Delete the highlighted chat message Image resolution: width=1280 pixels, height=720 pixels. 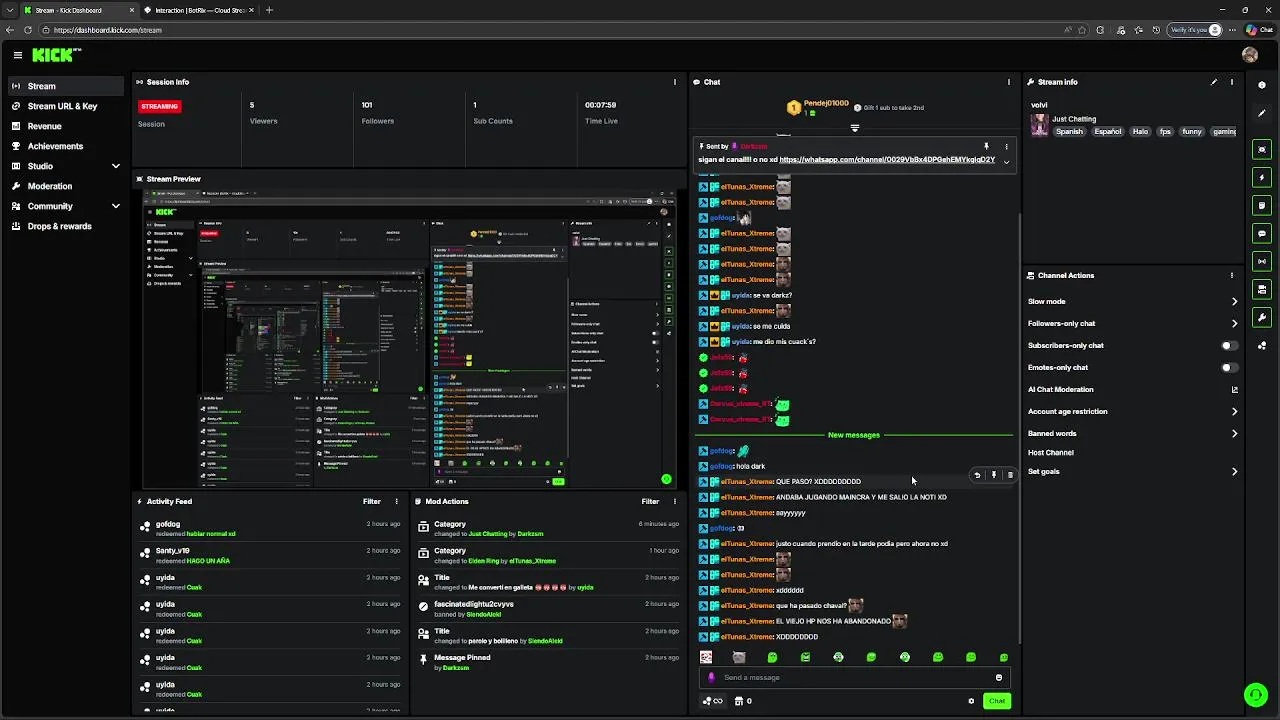1010,475
